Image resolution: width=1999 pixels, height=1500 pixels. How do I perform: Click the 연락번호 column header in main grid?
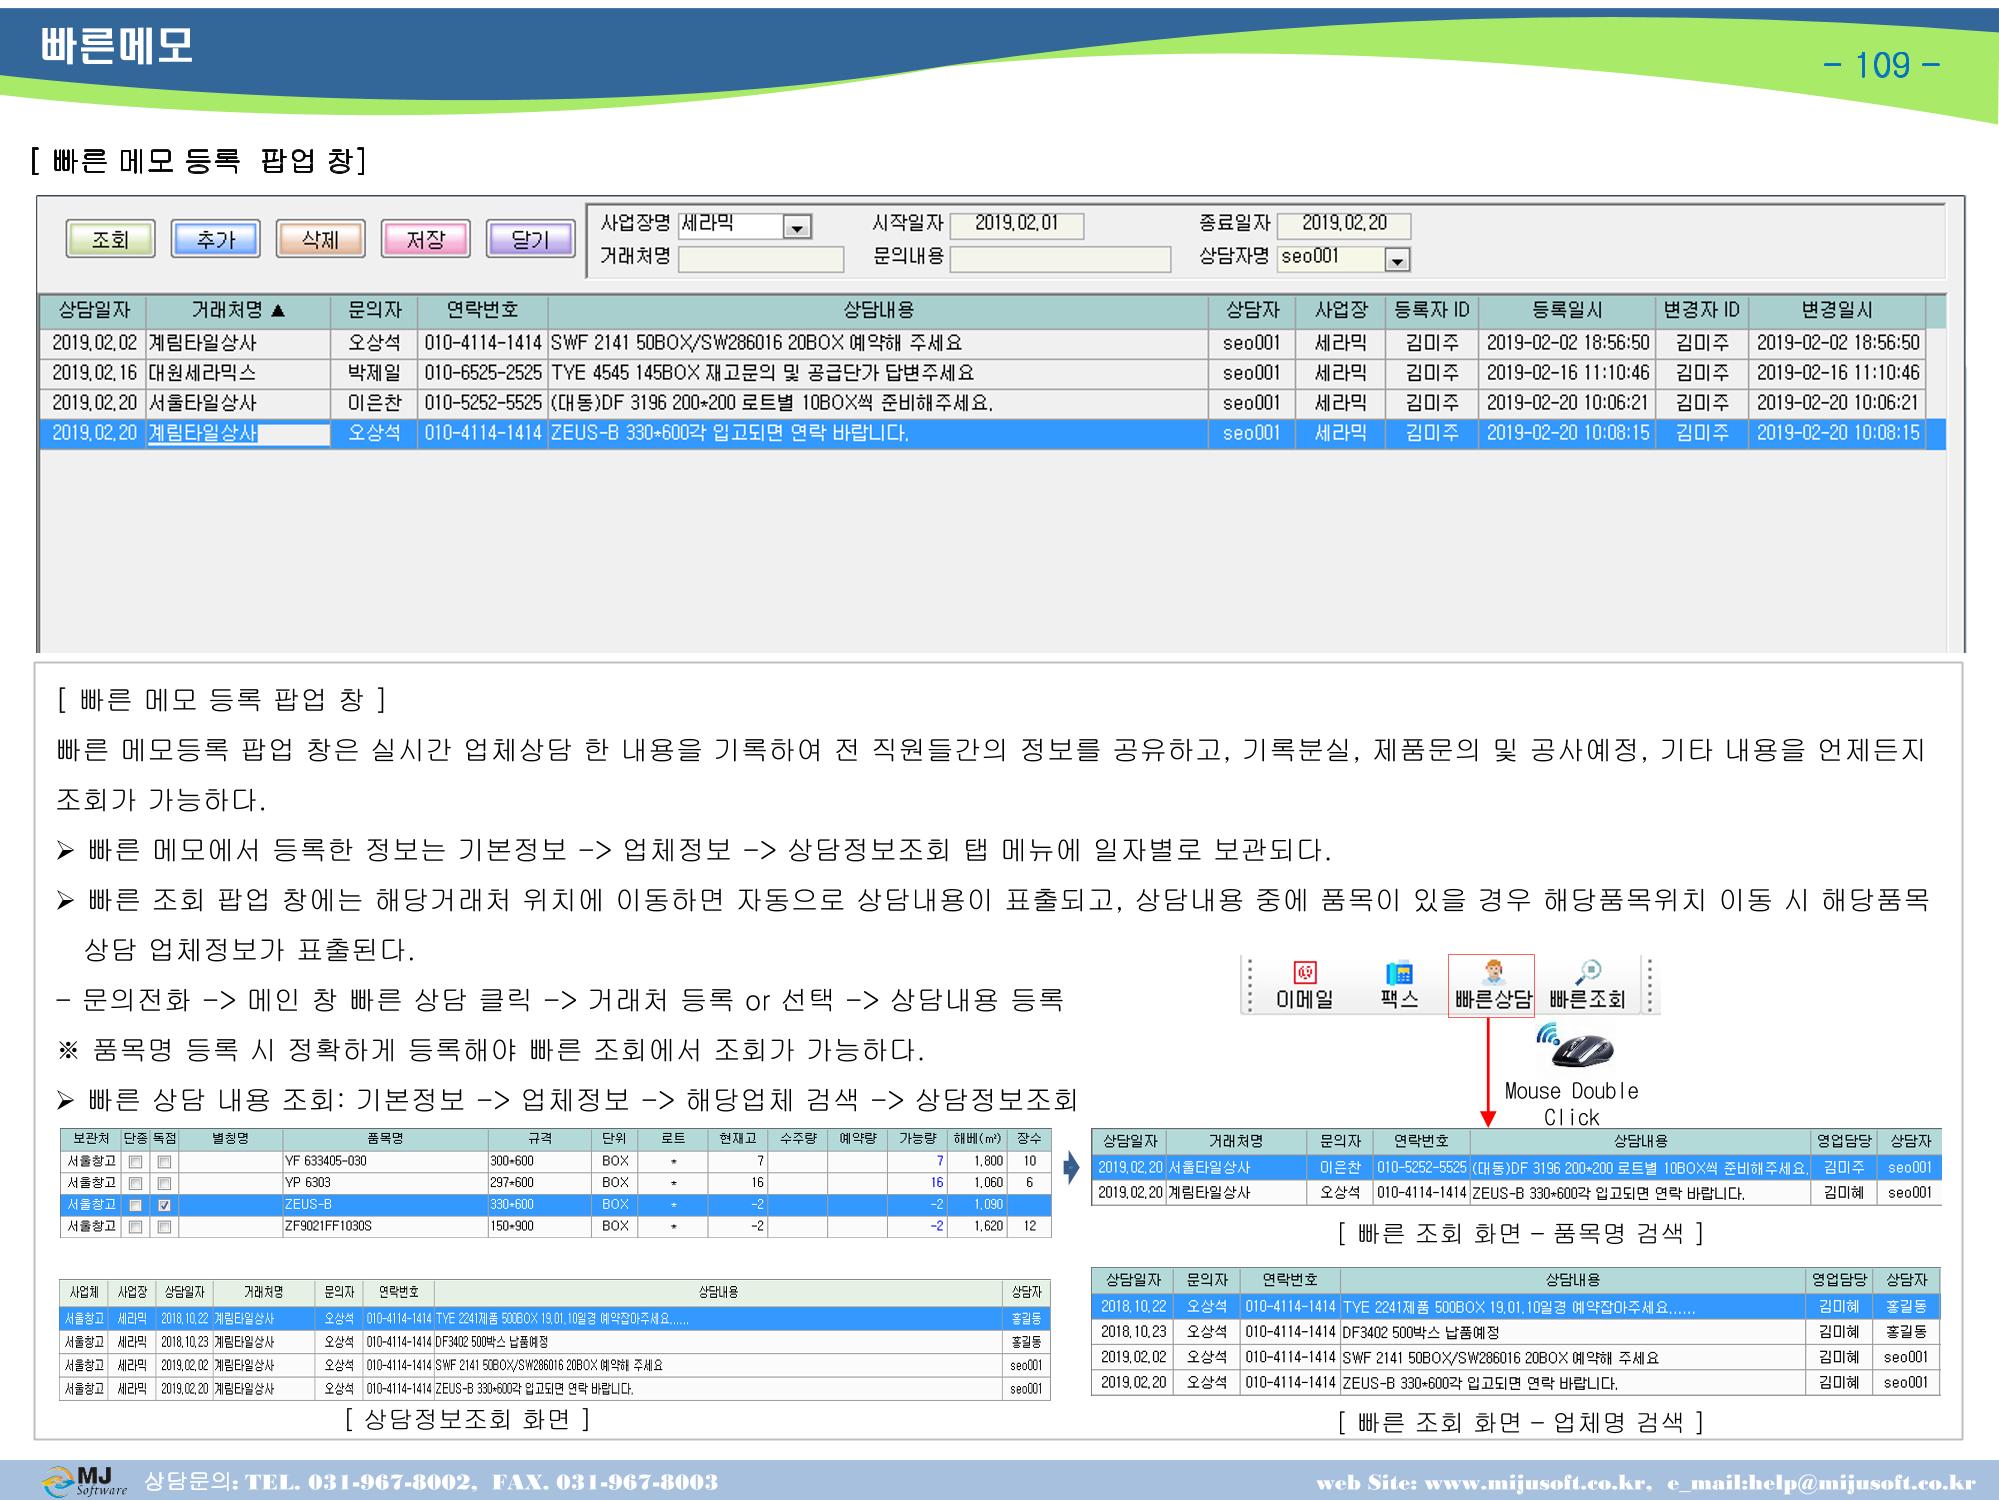482,311
